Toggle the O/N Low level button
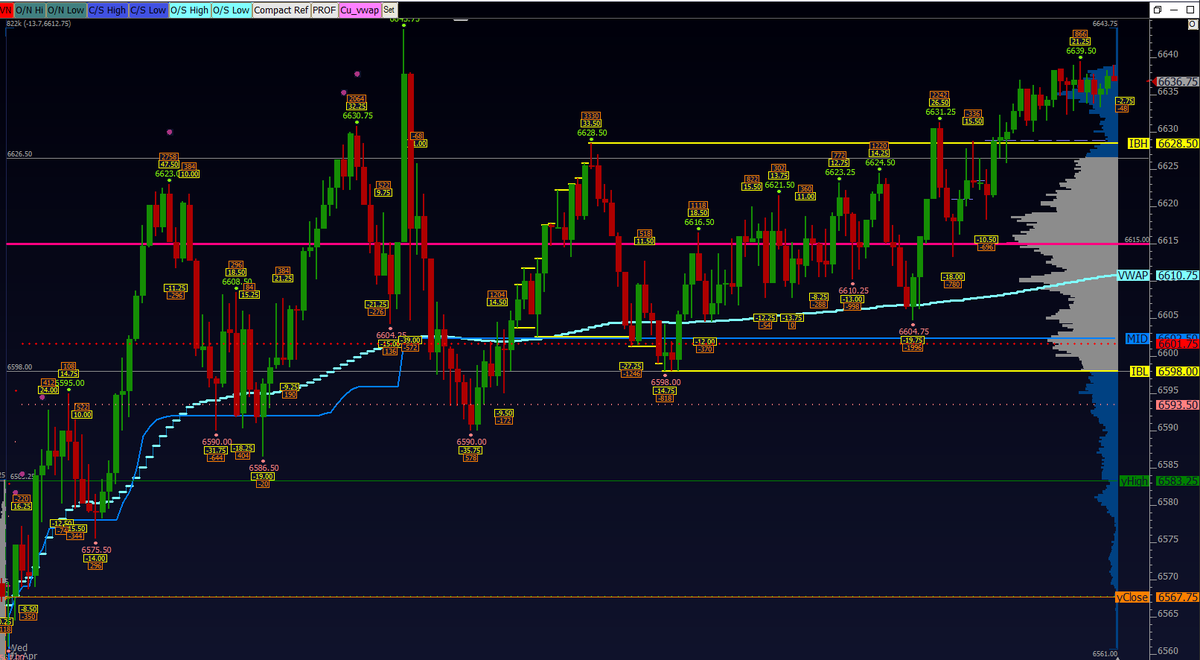The width and height of the screenshot is (1200, 660). (x=64, y=9)
